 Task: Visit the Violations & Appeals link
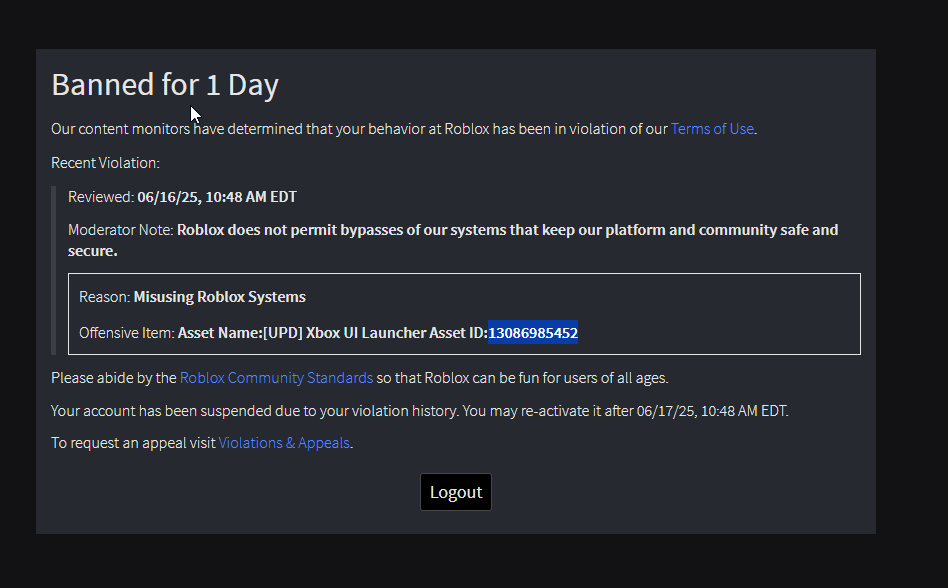click(284, 443)
